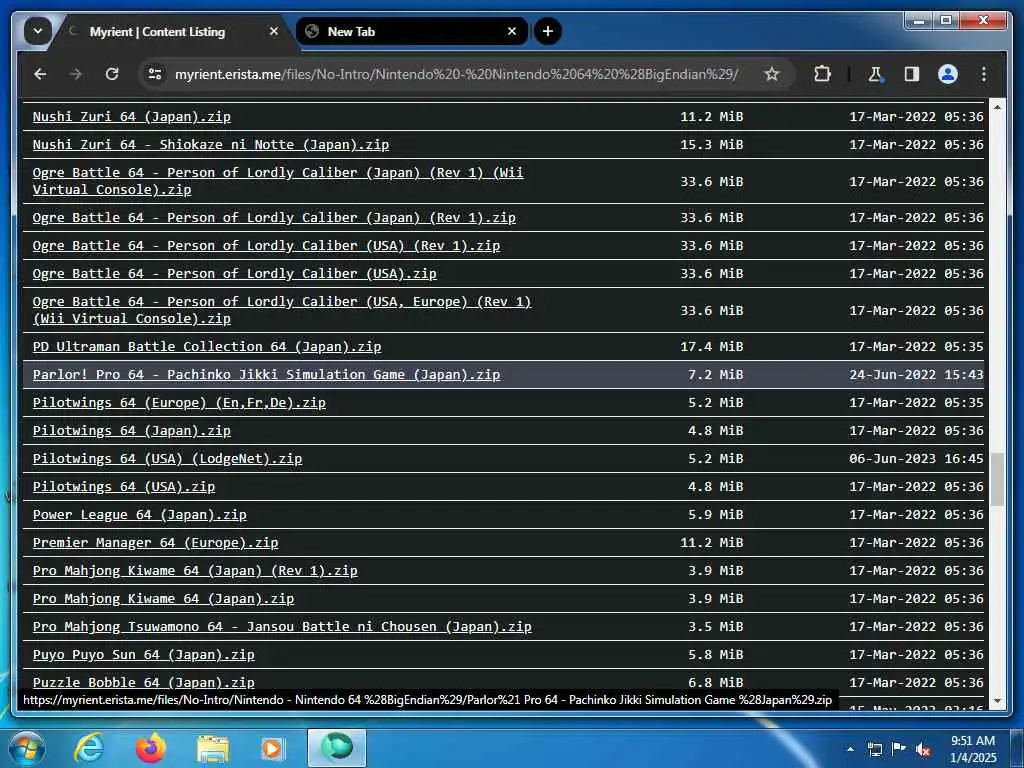The height and width of the screenshot is (768, 1024).
Task: Open Pilotwings 64 (Europe) (En,Fr,De).zip
Action: click(x=179, y=403)
